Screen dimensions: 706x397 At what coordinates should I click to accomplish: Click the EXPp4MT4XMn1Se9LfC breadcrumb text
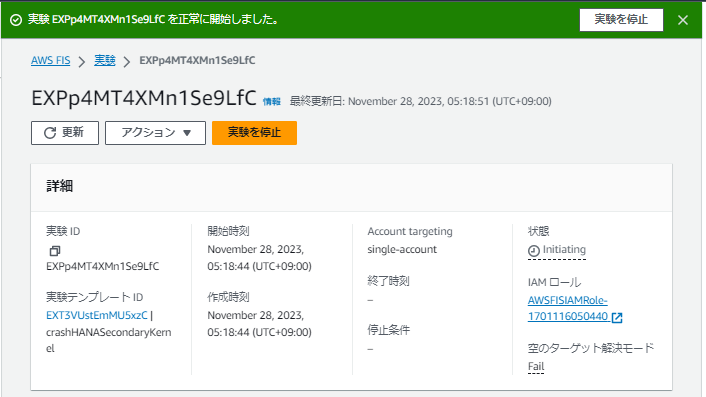click(x=197, y=60)
